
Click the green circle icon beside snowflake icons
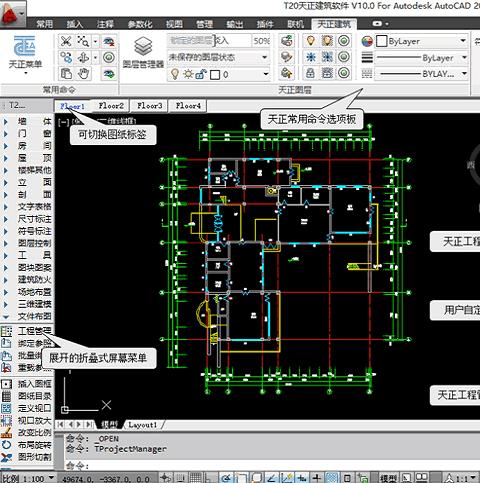click(x=344, y=57)
